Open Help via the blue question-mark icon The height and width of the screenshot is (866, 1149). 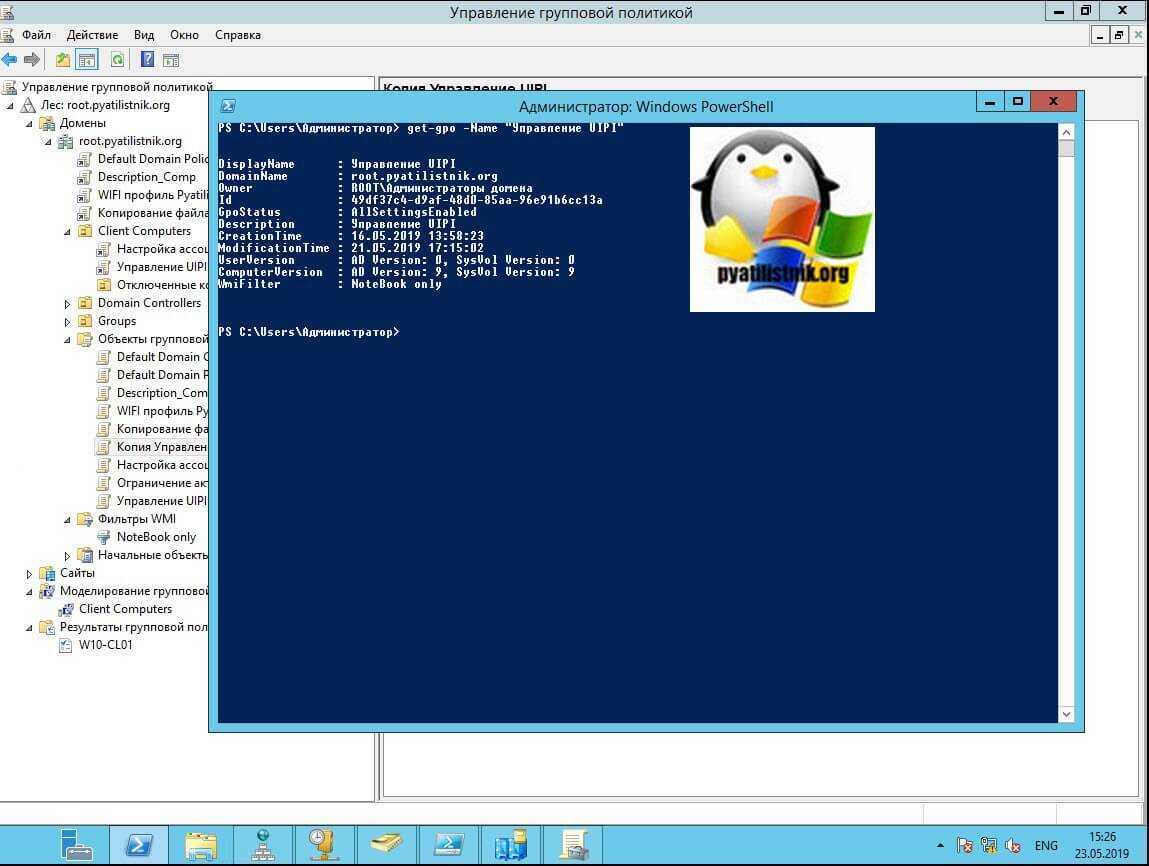(x=148, y=60)
